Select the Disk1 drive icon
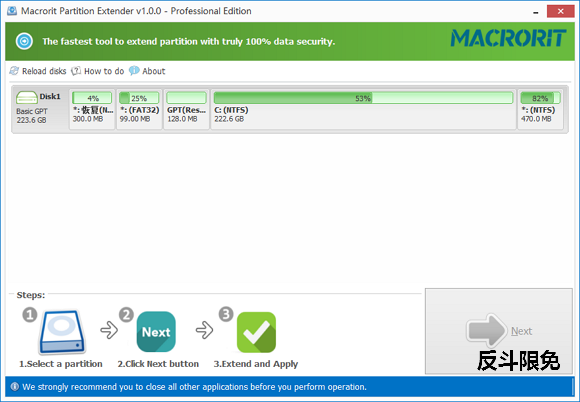The height and width of the screenshot is (402, 580). pos(27,98)
